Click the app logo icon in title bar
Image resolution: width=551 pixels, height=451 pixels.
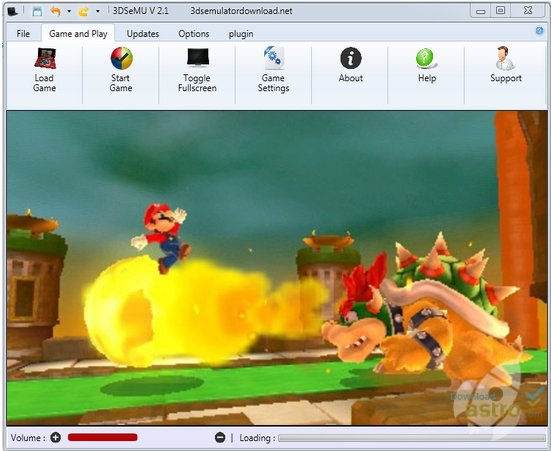(13, 12)
